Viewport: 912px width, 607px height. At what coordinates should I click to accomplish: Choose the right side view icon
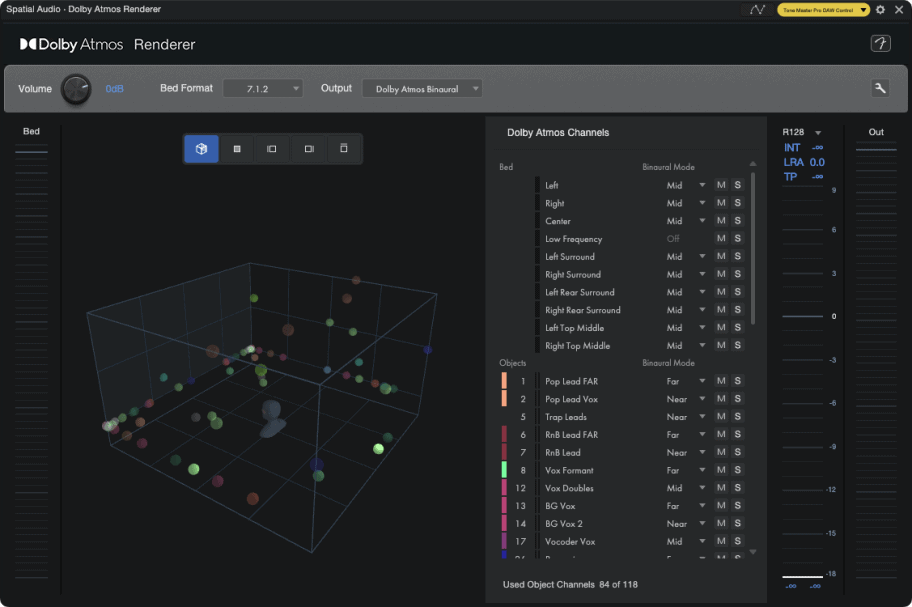pyautogui.click(x=309, y=149)
